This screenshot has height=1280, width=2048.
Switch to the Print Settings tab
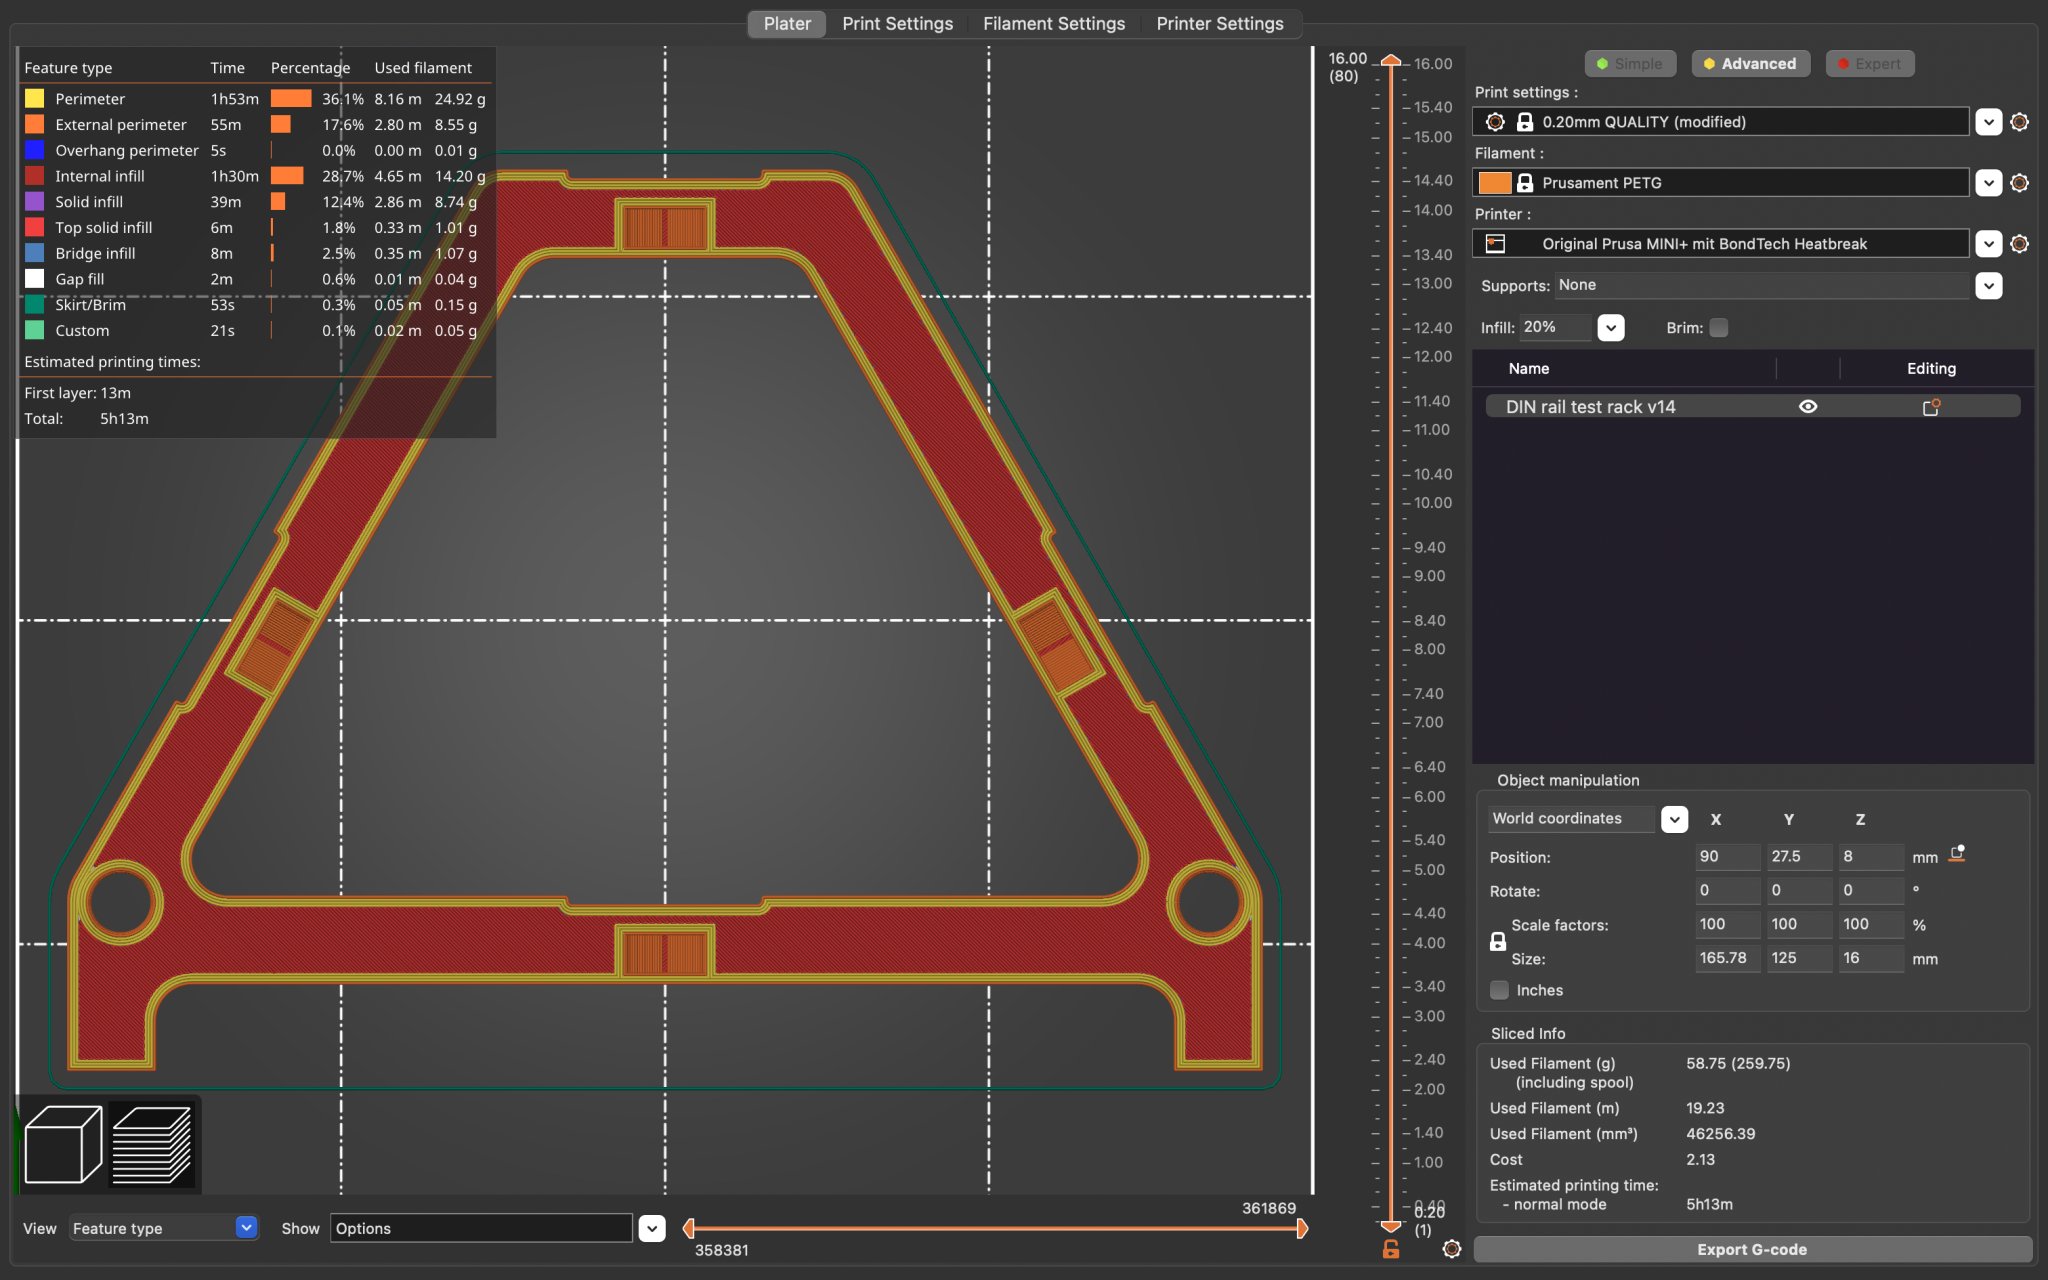click(897, 24)
